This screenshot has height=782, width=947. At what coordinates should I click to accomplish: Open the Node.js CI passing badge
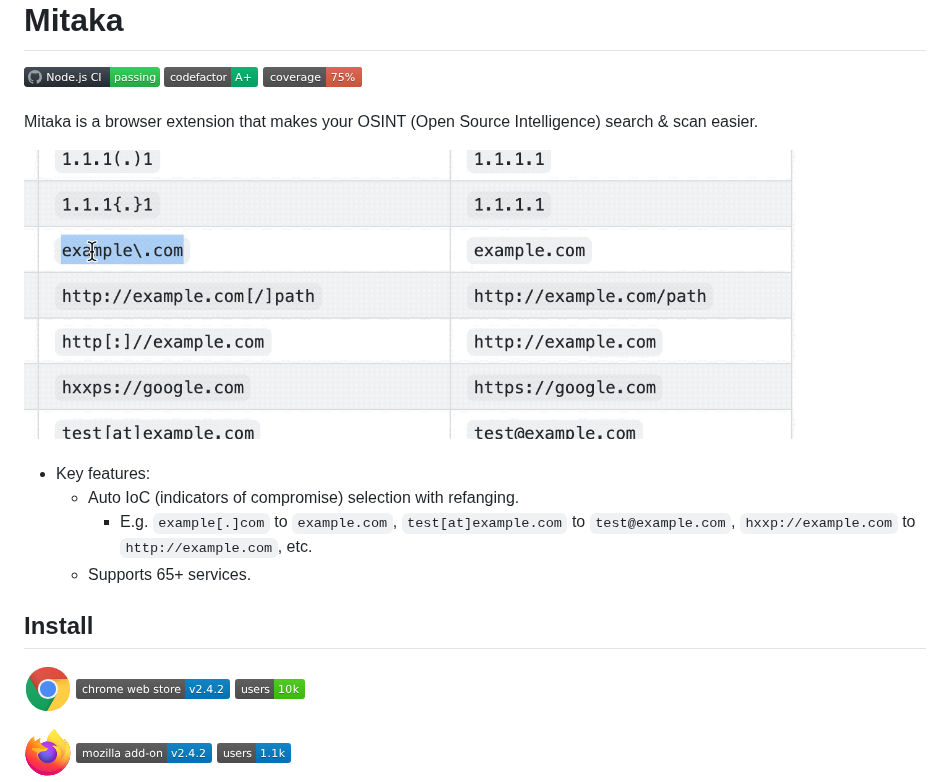(x=92, y=77)
